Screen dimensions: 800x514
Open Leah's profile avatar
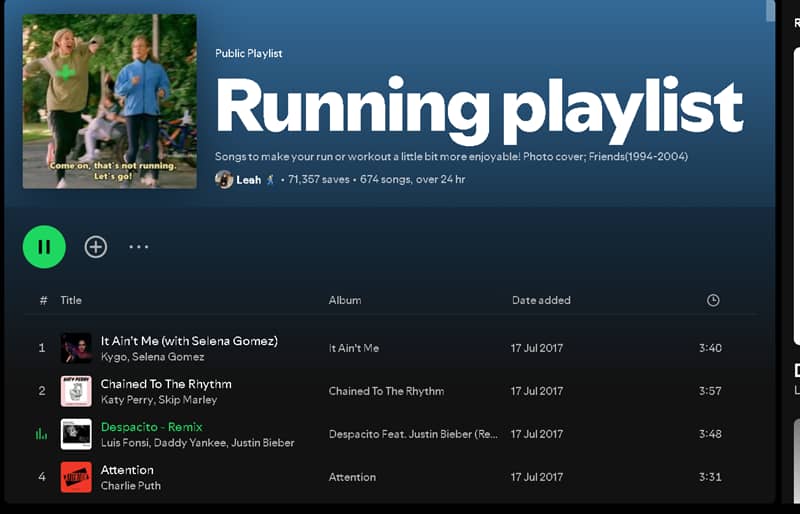pyautogui.click(x=224, y=180)
